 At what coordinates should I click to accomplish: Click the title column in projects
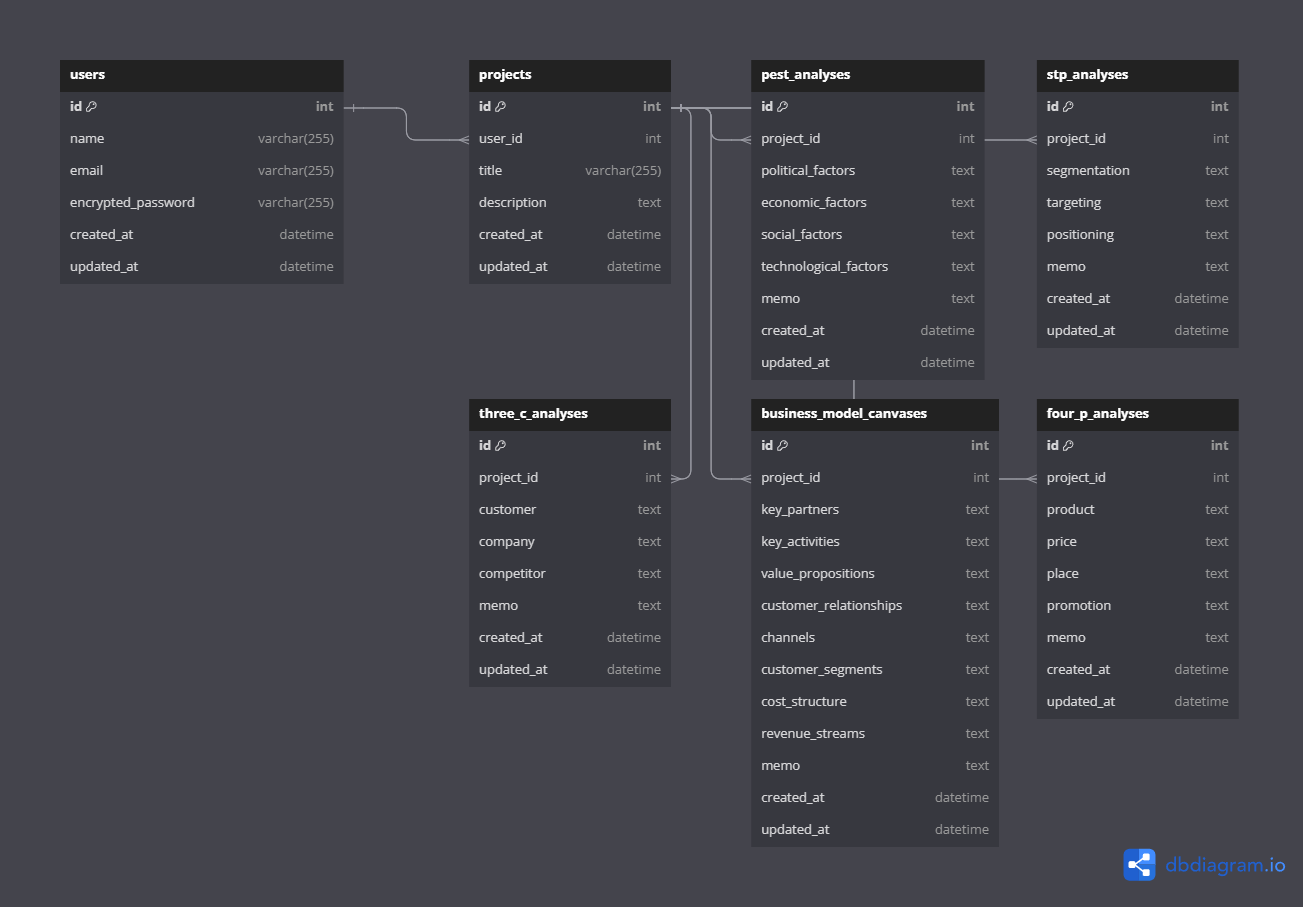pyautogui.click(x=570, y=170)
